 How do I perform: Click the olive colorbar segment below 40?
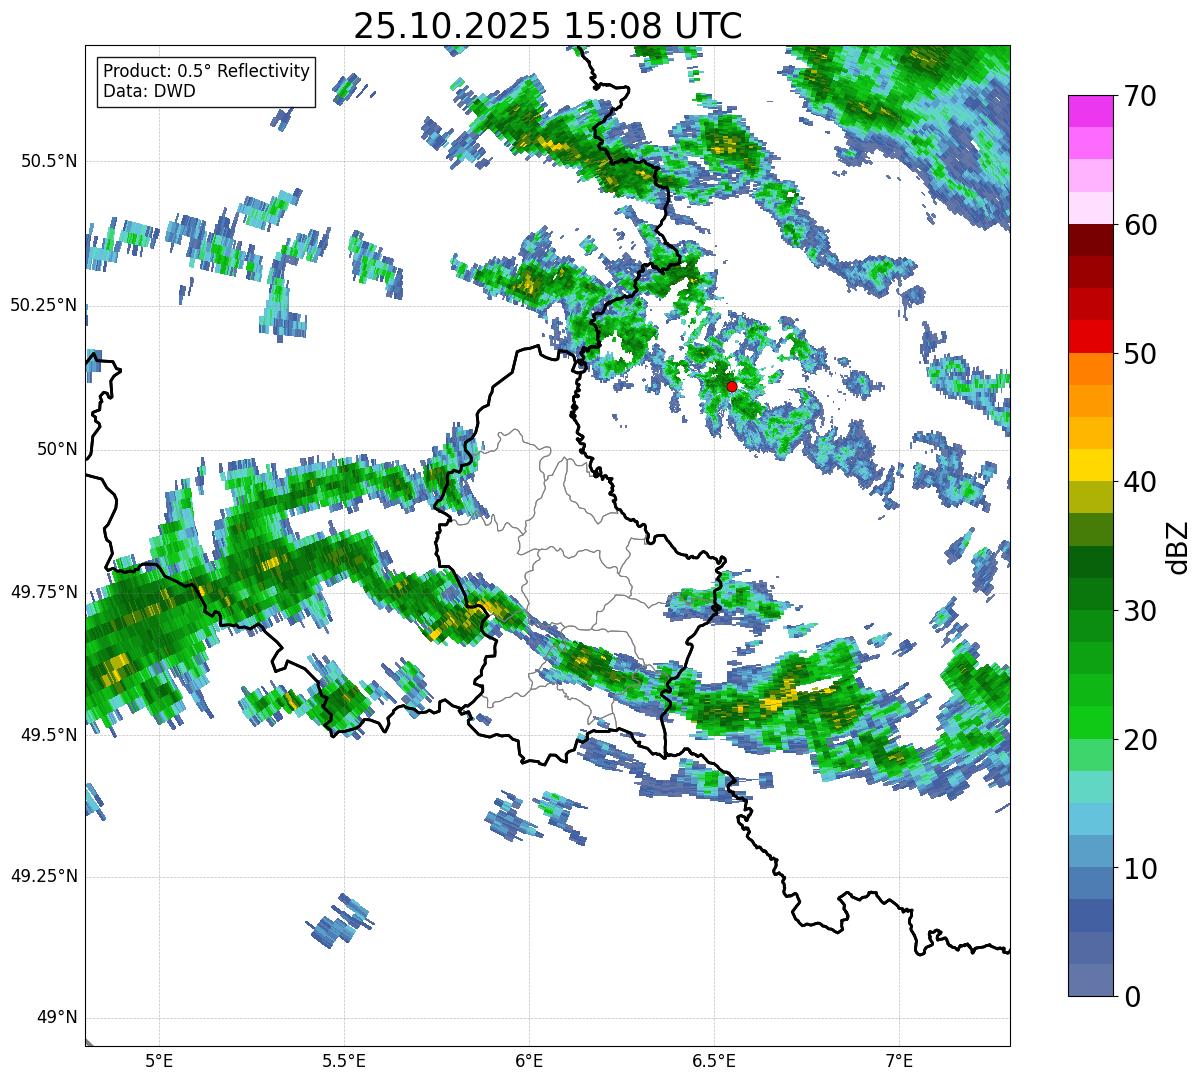point(1090,498)
